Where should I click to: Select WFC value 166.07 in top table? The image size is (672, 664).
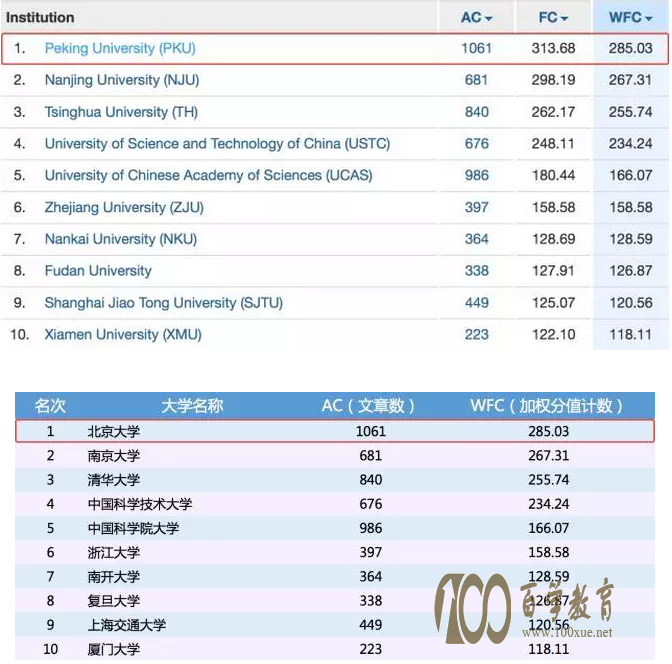click(630, 175)
